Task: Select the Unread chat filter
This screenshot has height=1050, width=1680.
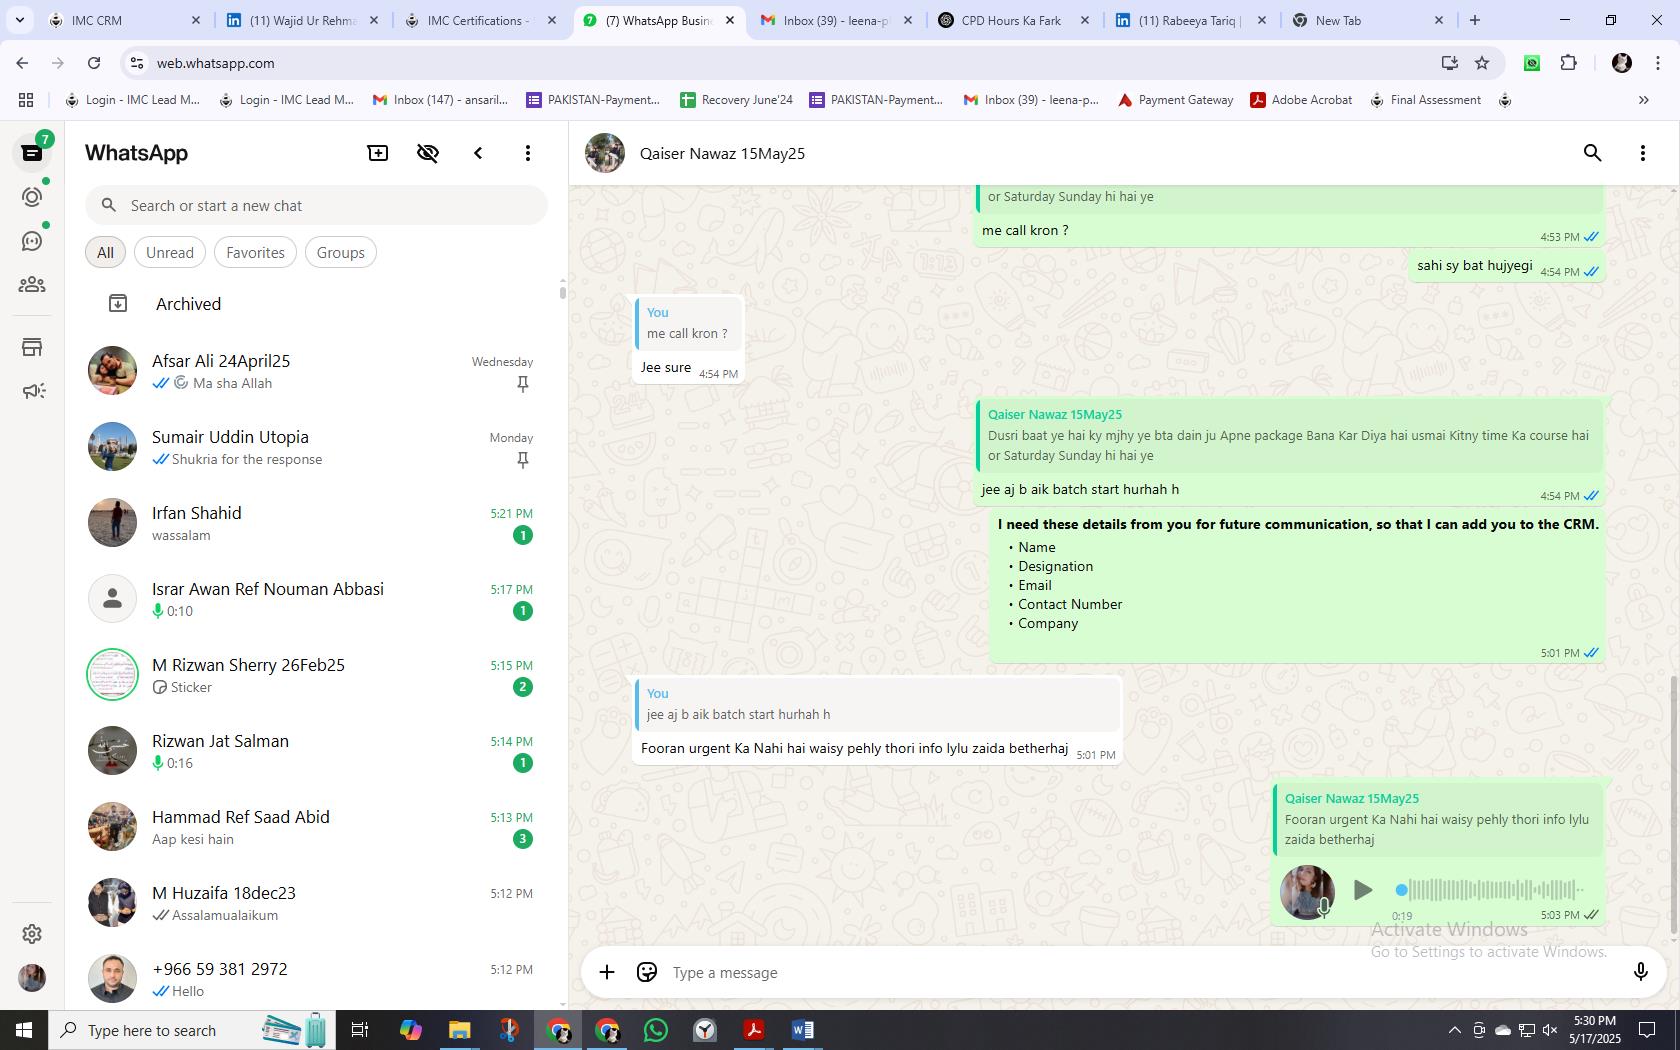Action: [170, 253]
